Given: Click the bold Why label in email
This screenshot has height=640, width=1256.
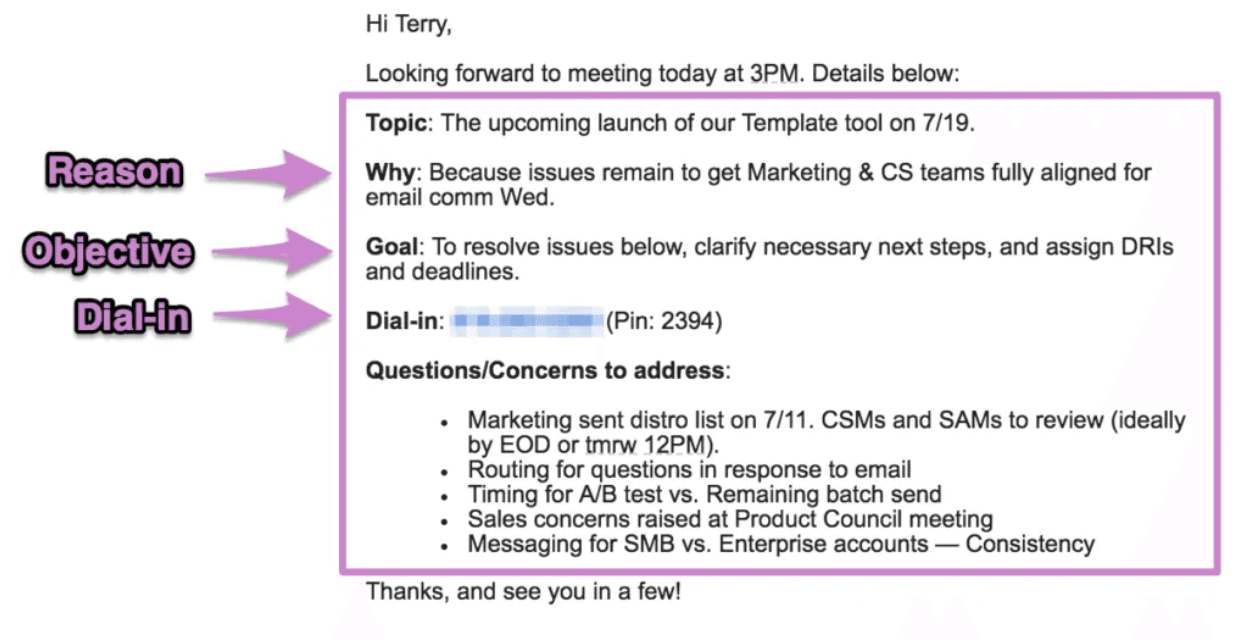Looking at the screenshot, I should point(390,173).
